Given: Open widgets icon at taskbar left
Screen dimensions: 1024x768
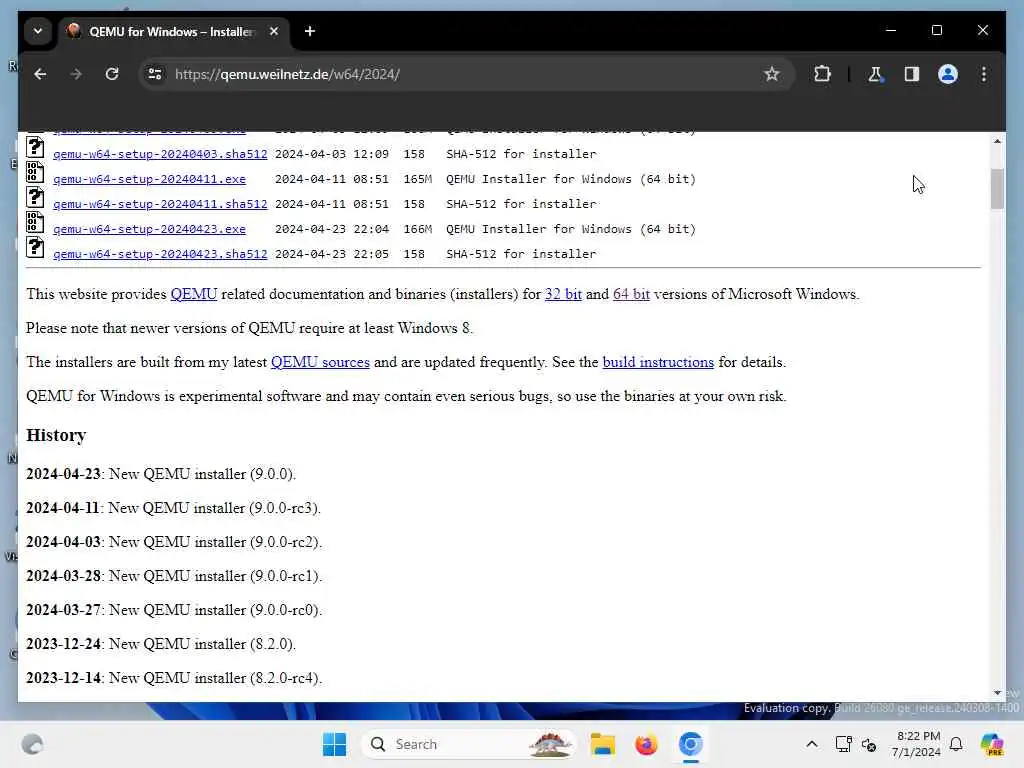Looking at the screenshot, I should [x=33, y=744].
